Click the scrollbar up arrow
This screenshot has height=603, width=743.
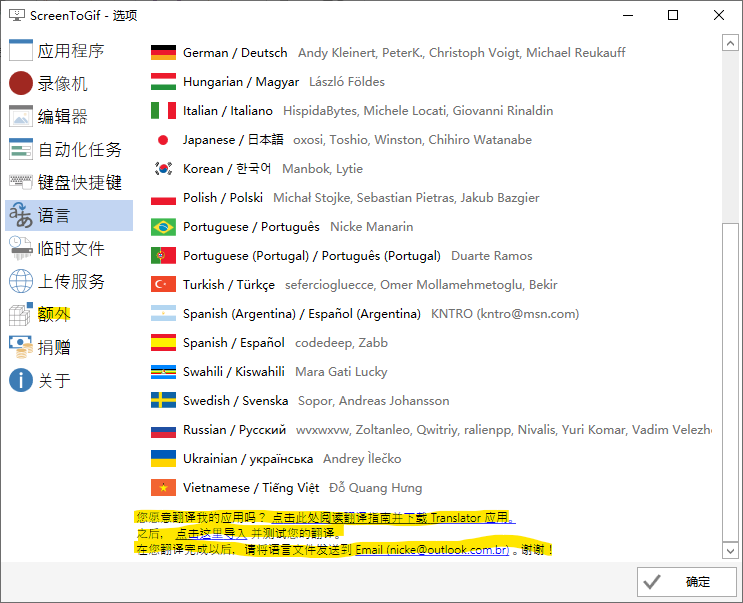pyautogui.click(x=730, y=43)
